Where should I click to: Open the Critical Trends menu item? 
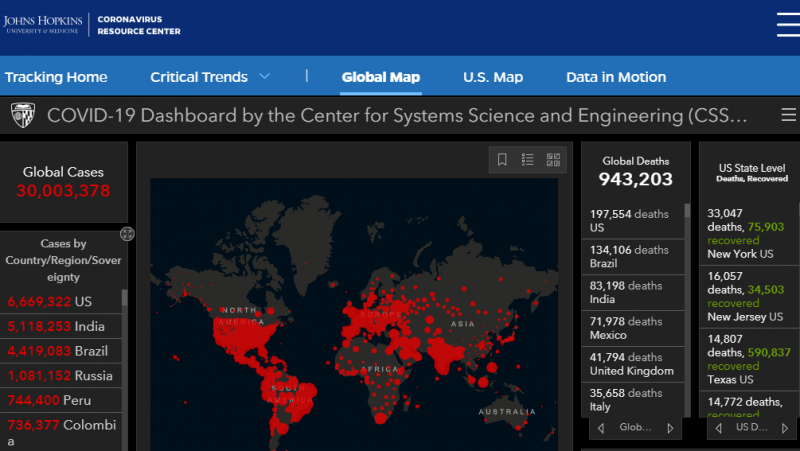199,77
